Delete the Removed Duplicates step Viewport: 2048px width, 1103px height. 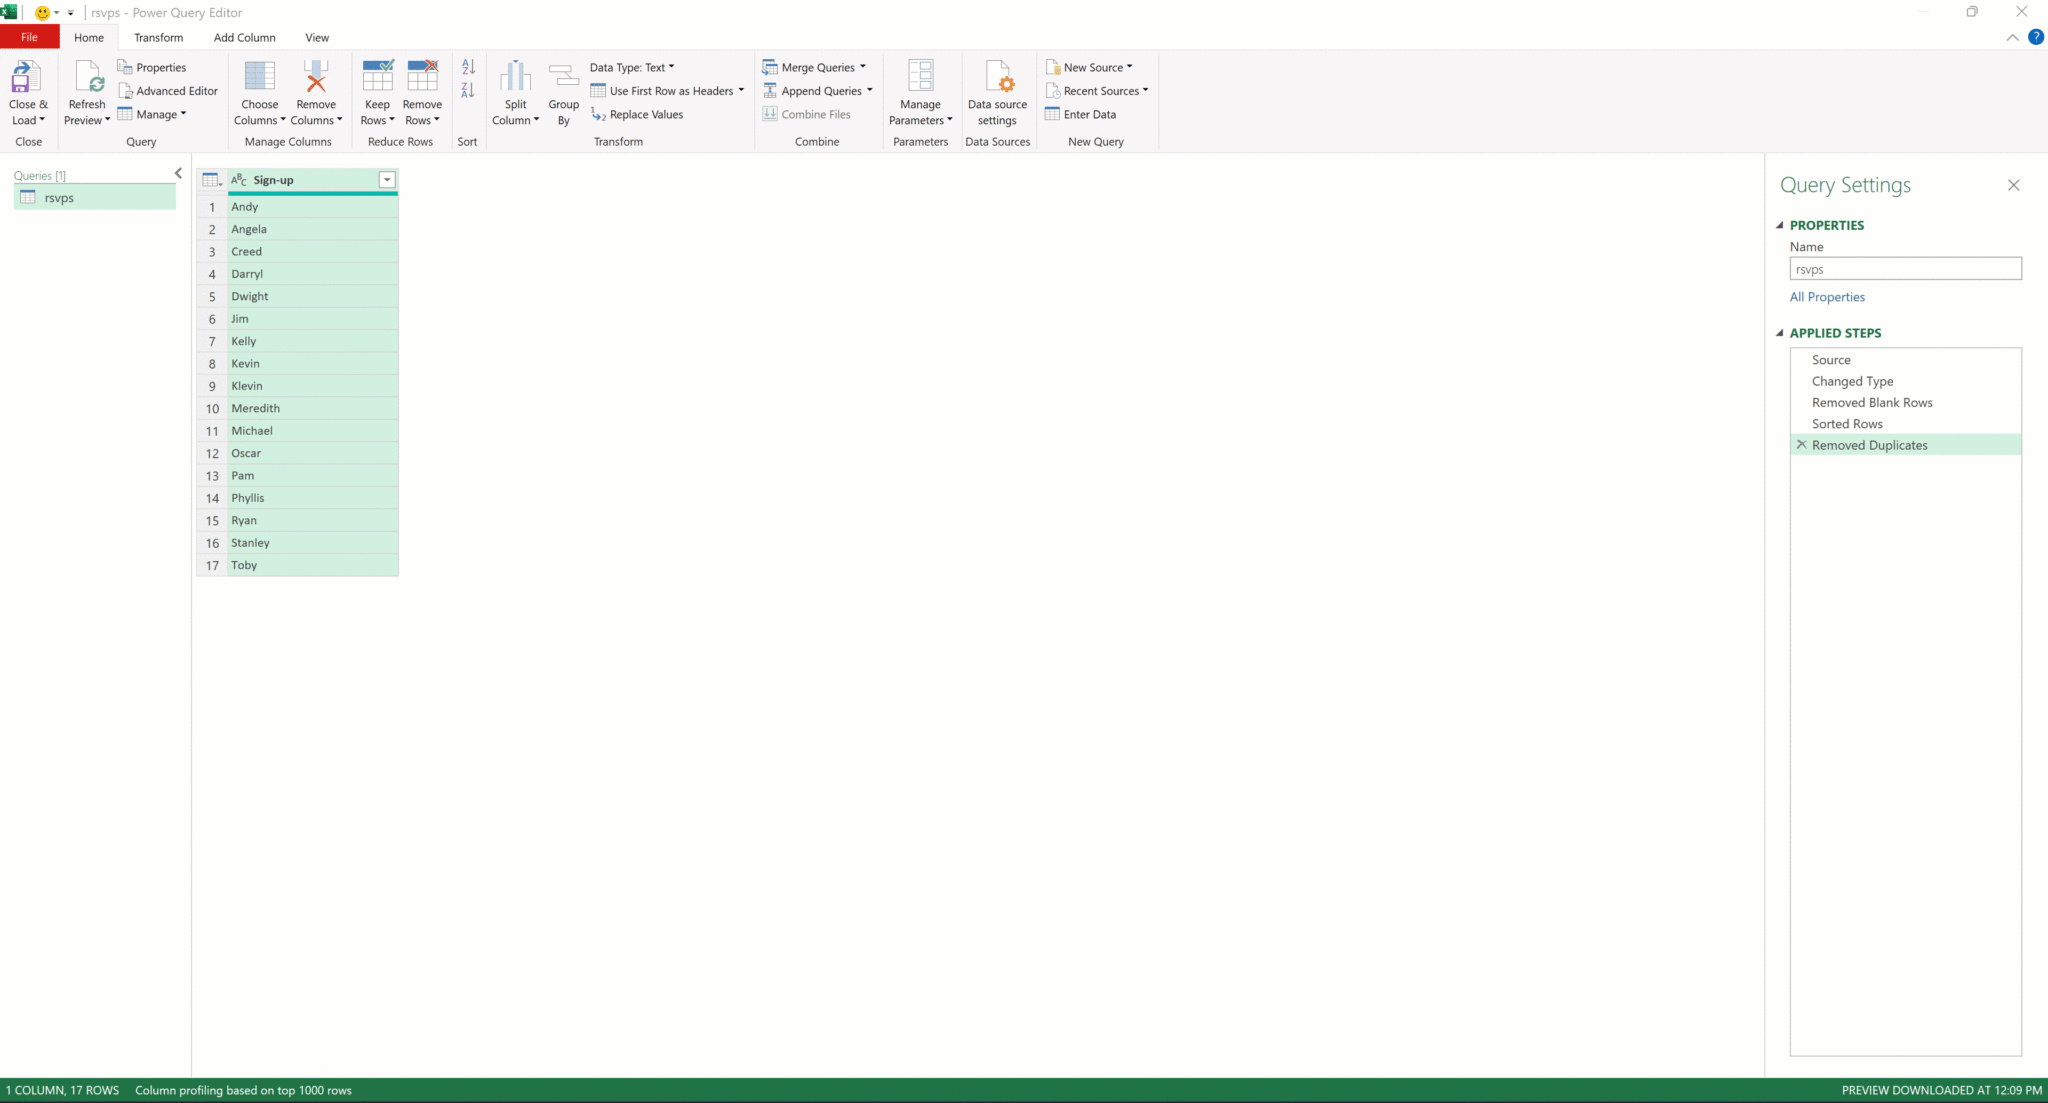(x=1802, y=445)
